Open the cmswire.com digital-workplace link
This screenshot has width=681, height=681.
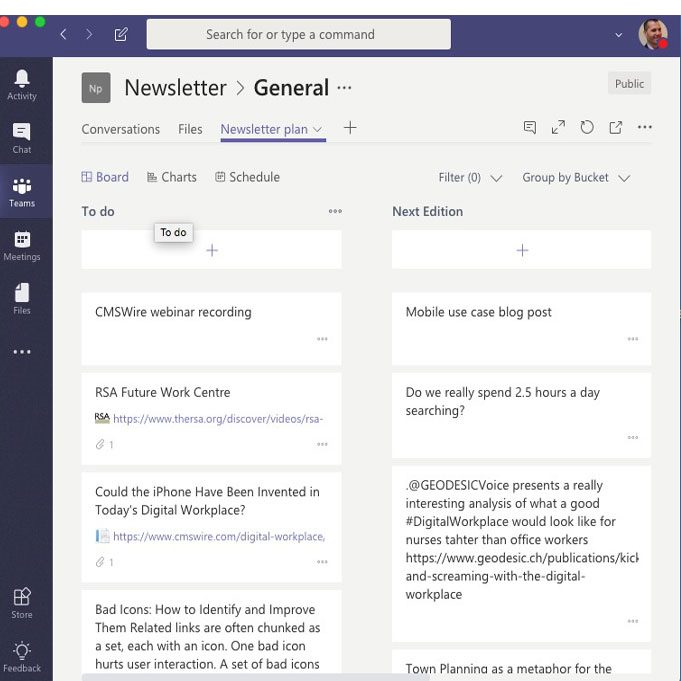pos(219,536)
